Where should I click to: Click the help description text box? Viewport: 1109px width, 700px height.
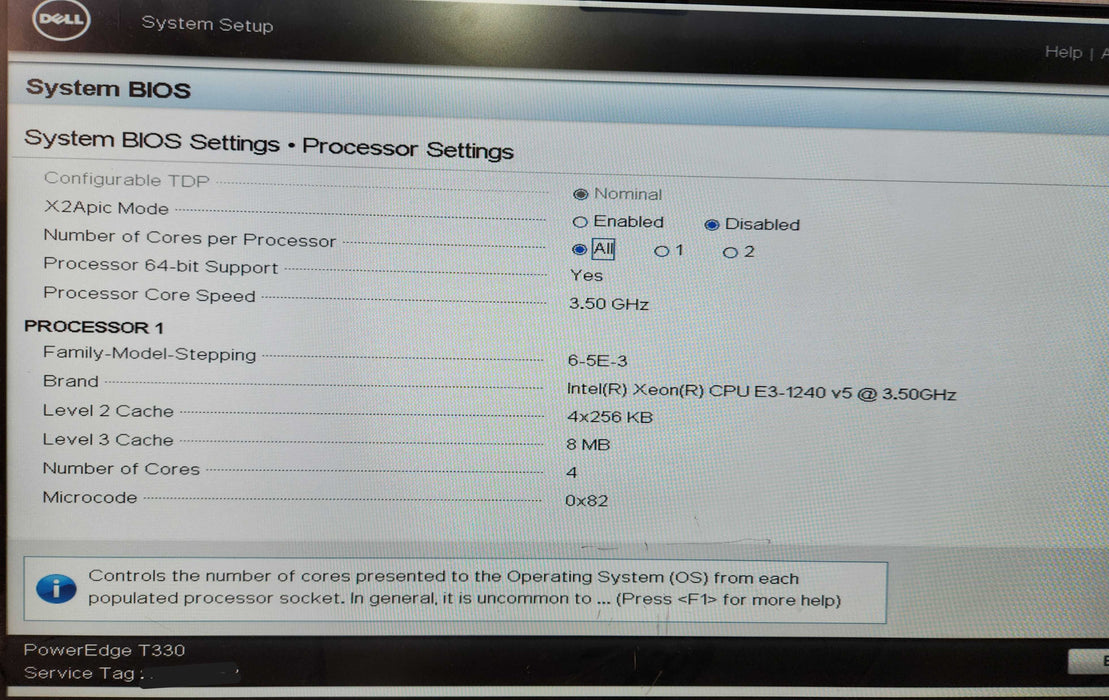tap(455, 590)
